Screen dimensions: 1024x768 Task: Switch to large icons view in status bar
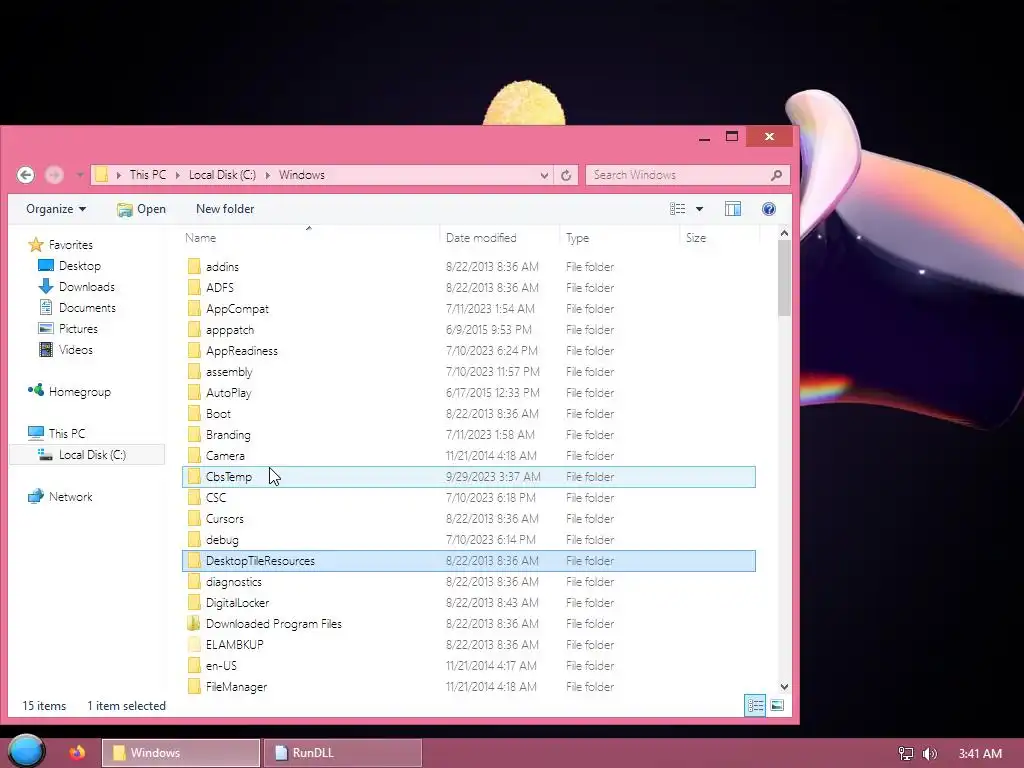click(776, 705)
